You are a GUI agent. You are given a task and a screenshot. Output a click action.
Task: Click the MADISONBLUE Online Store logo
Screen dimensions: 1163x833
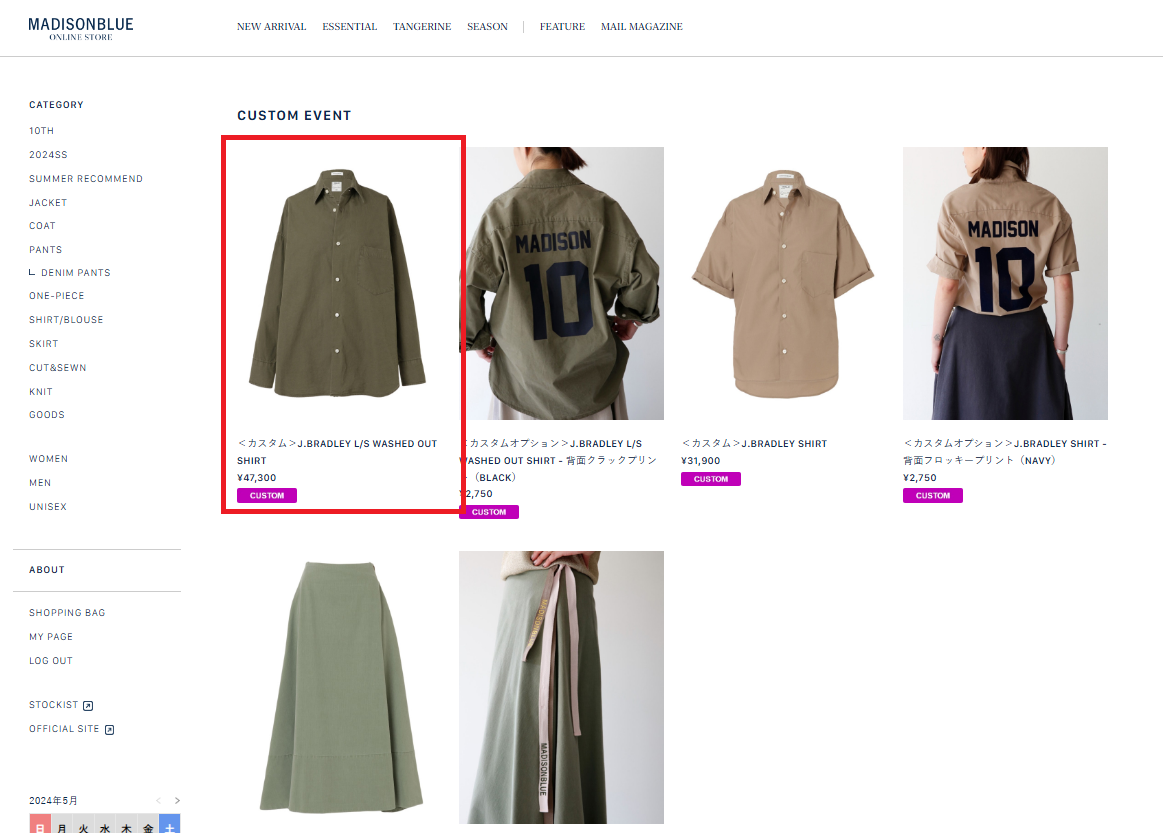pos(81,28)
